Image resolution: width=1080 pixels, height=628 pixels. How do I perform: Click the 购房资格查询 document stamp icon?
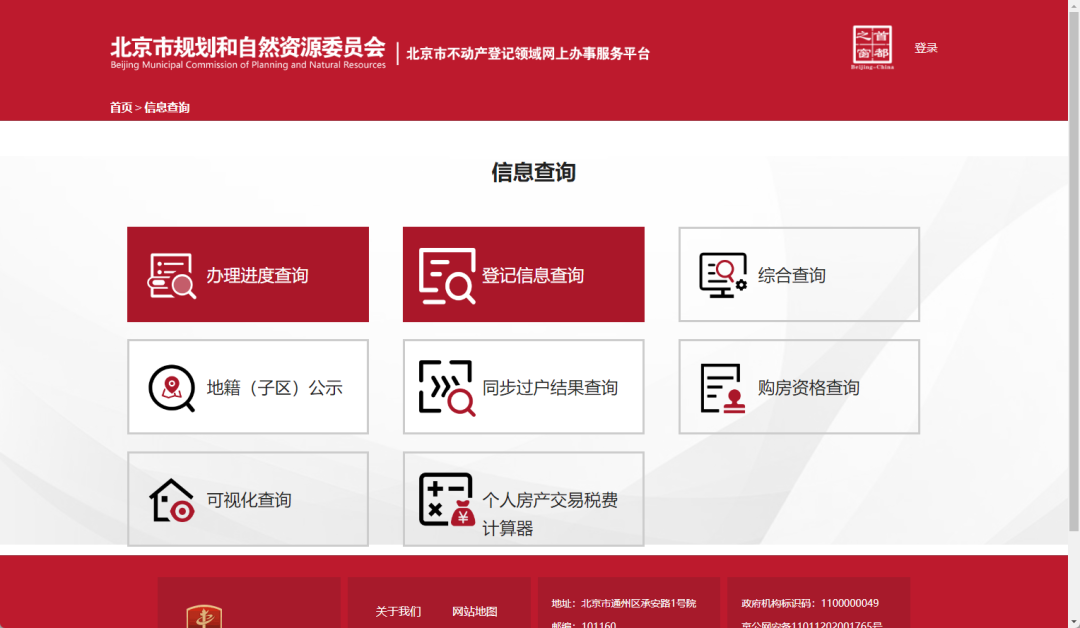[723, 388]
